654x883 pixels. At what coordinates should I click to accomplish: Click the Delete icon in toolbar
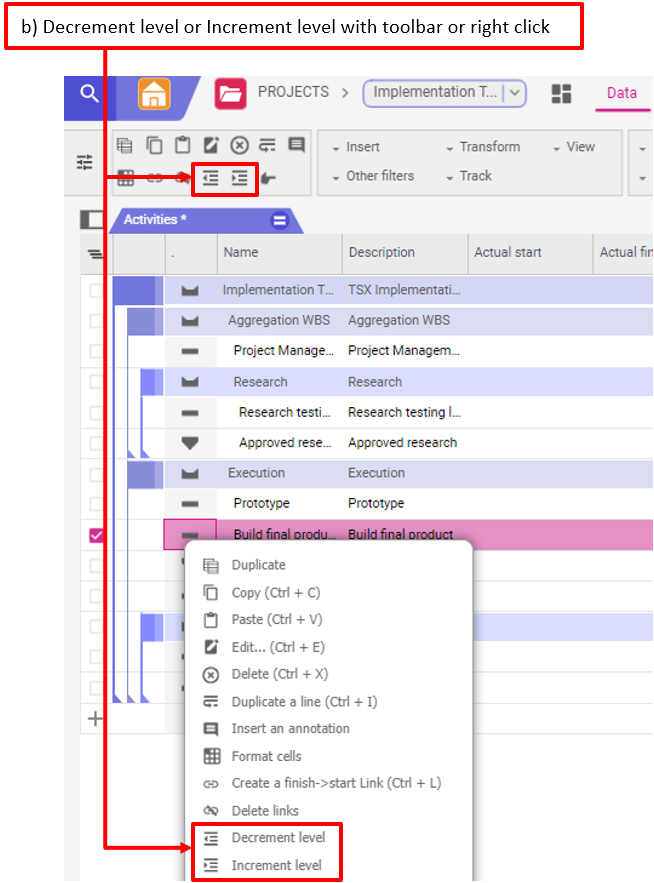(239, 146)
